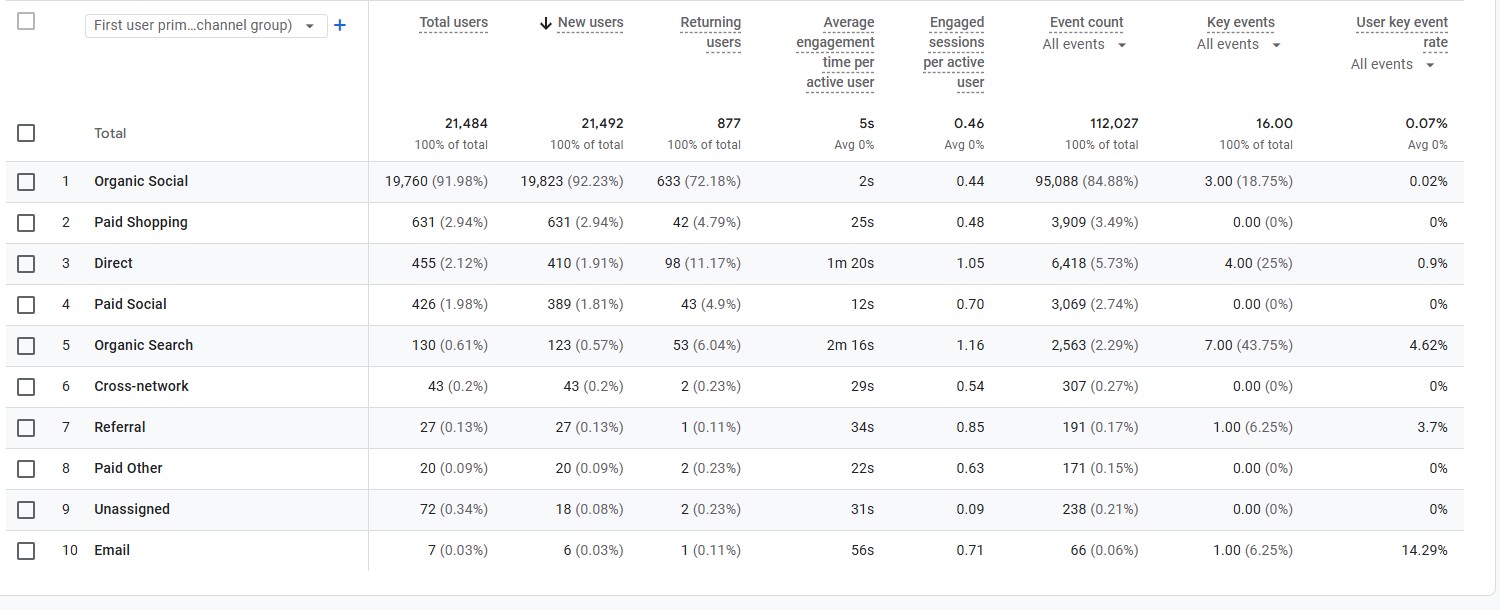This screenshot has width=1500, height=610.
Task: Tick the Unassigned row checkbox
Action: coord(26,510)
